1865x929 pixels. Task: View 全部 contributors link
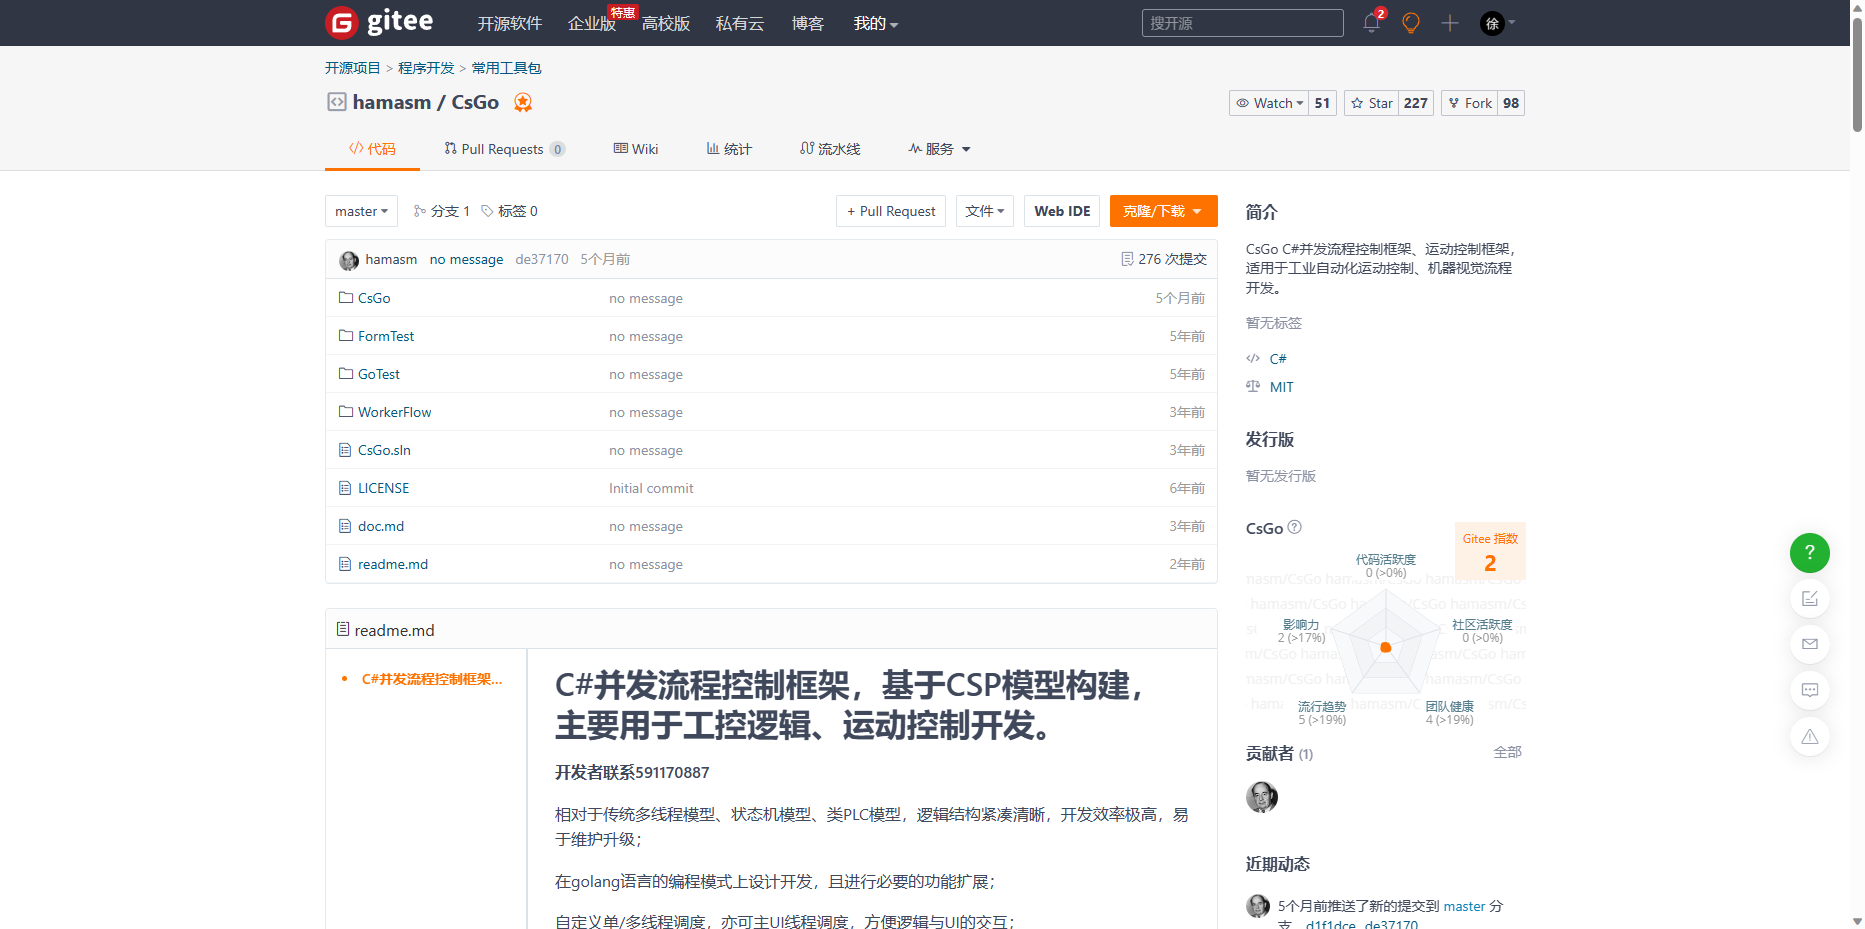[x=1507, y=752]
